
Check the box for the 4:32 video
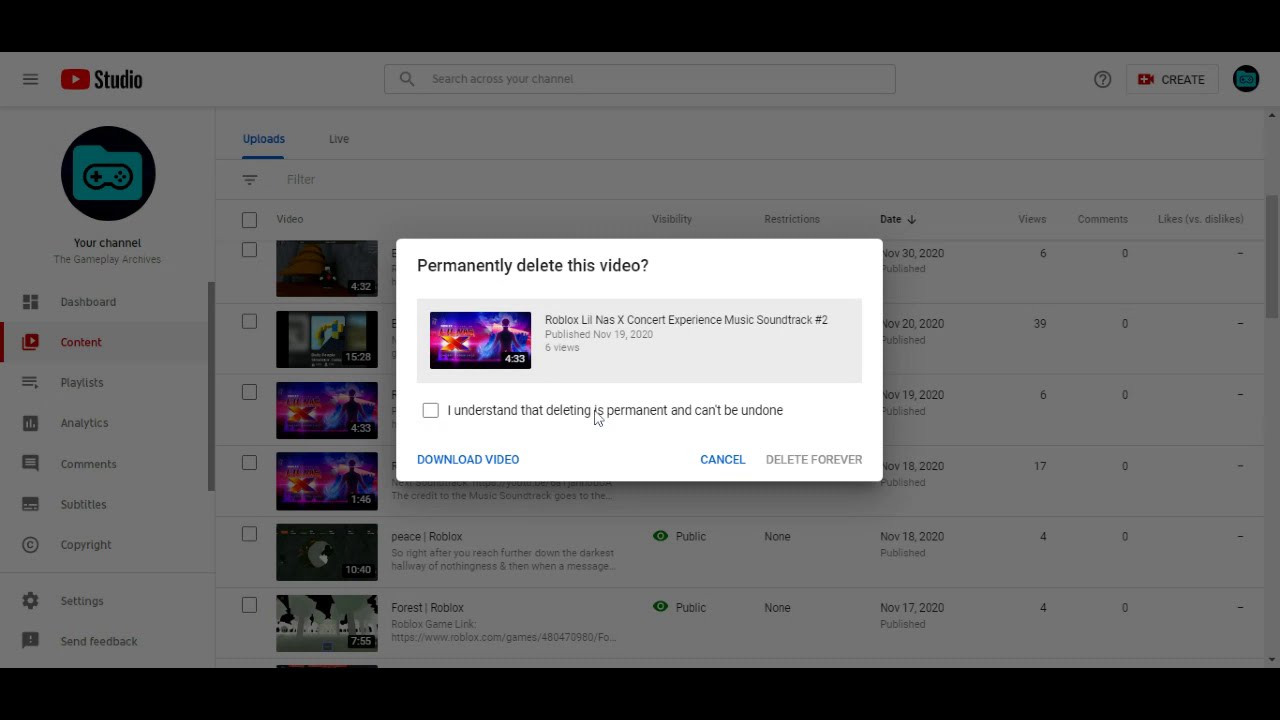[x=249, y=250]
